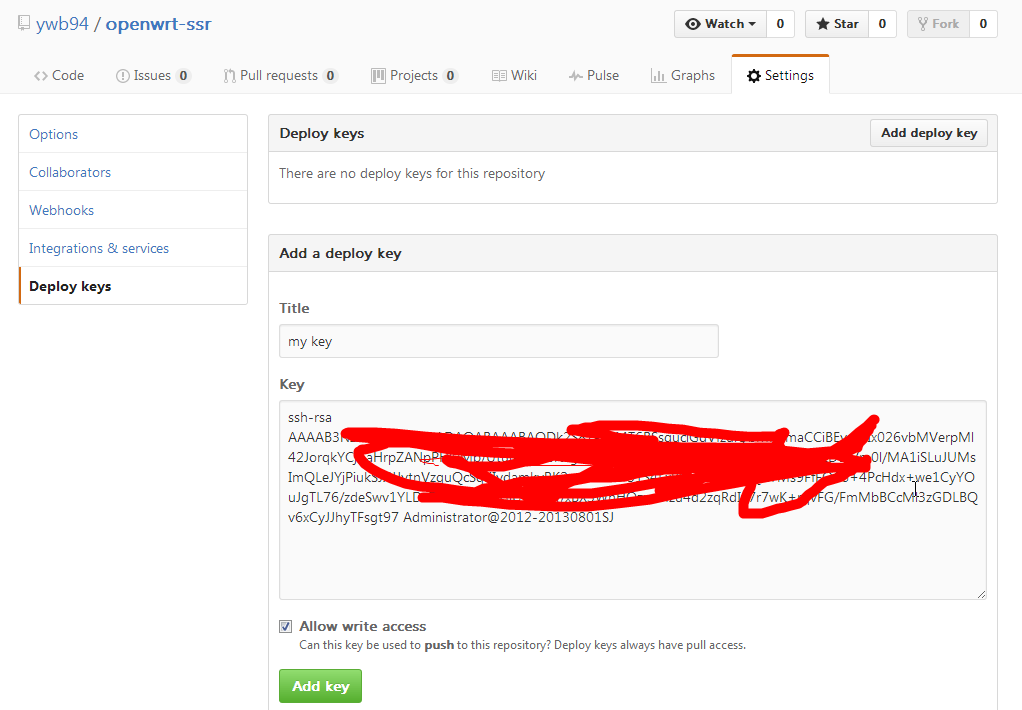Screen dimensions: 1022x710
Task: Click 'Administrator@2012-20130801SJ' key comment text
Action: (x=508, y=517)
